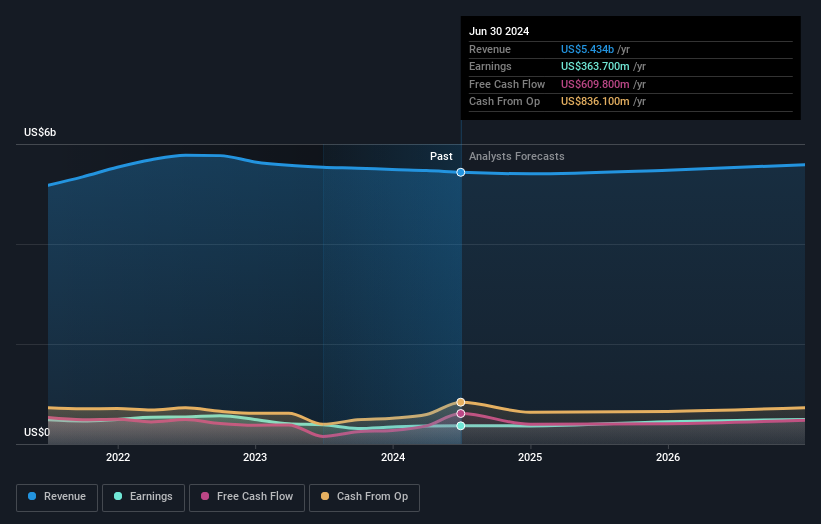The height and width of the screenshot is (524, 821).
Task: Click the Revenue row label in tooltip
Action: (490, 49)
